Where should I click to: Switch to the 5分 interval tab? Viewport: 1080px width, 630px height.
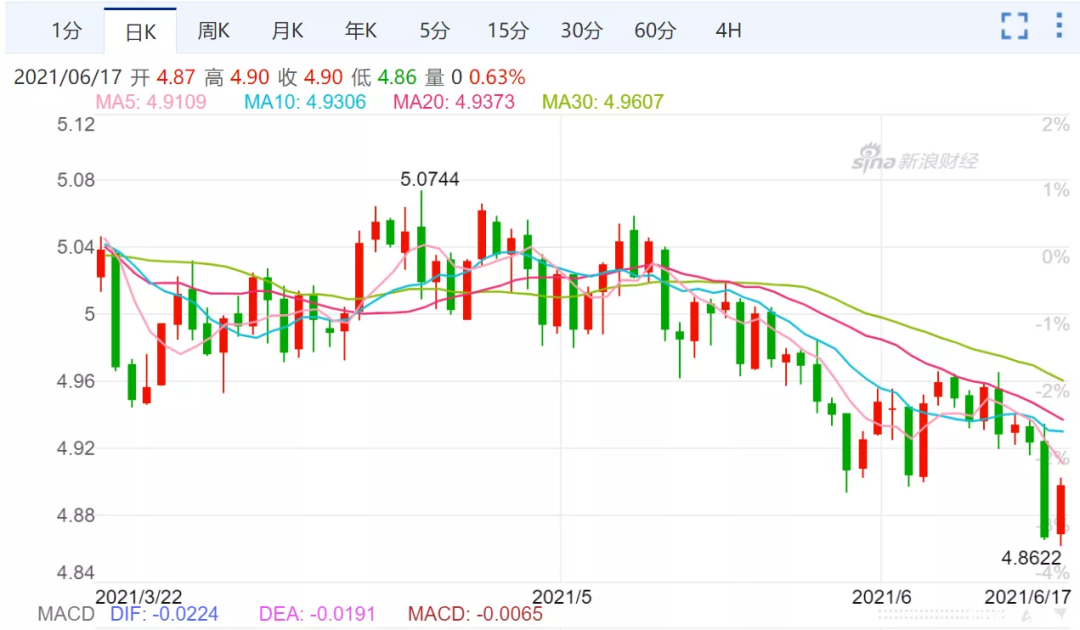click(435, 30)
